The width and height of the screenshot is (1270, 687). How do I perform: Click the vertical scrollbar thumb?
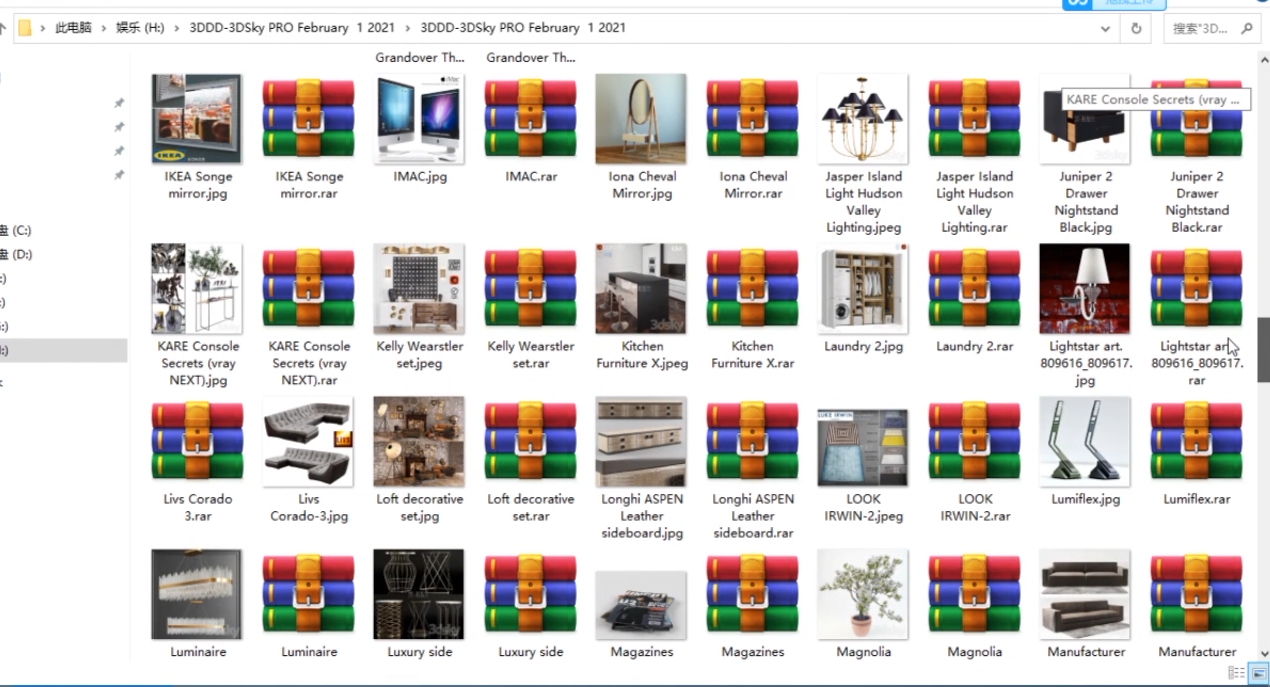(1263, 350)
